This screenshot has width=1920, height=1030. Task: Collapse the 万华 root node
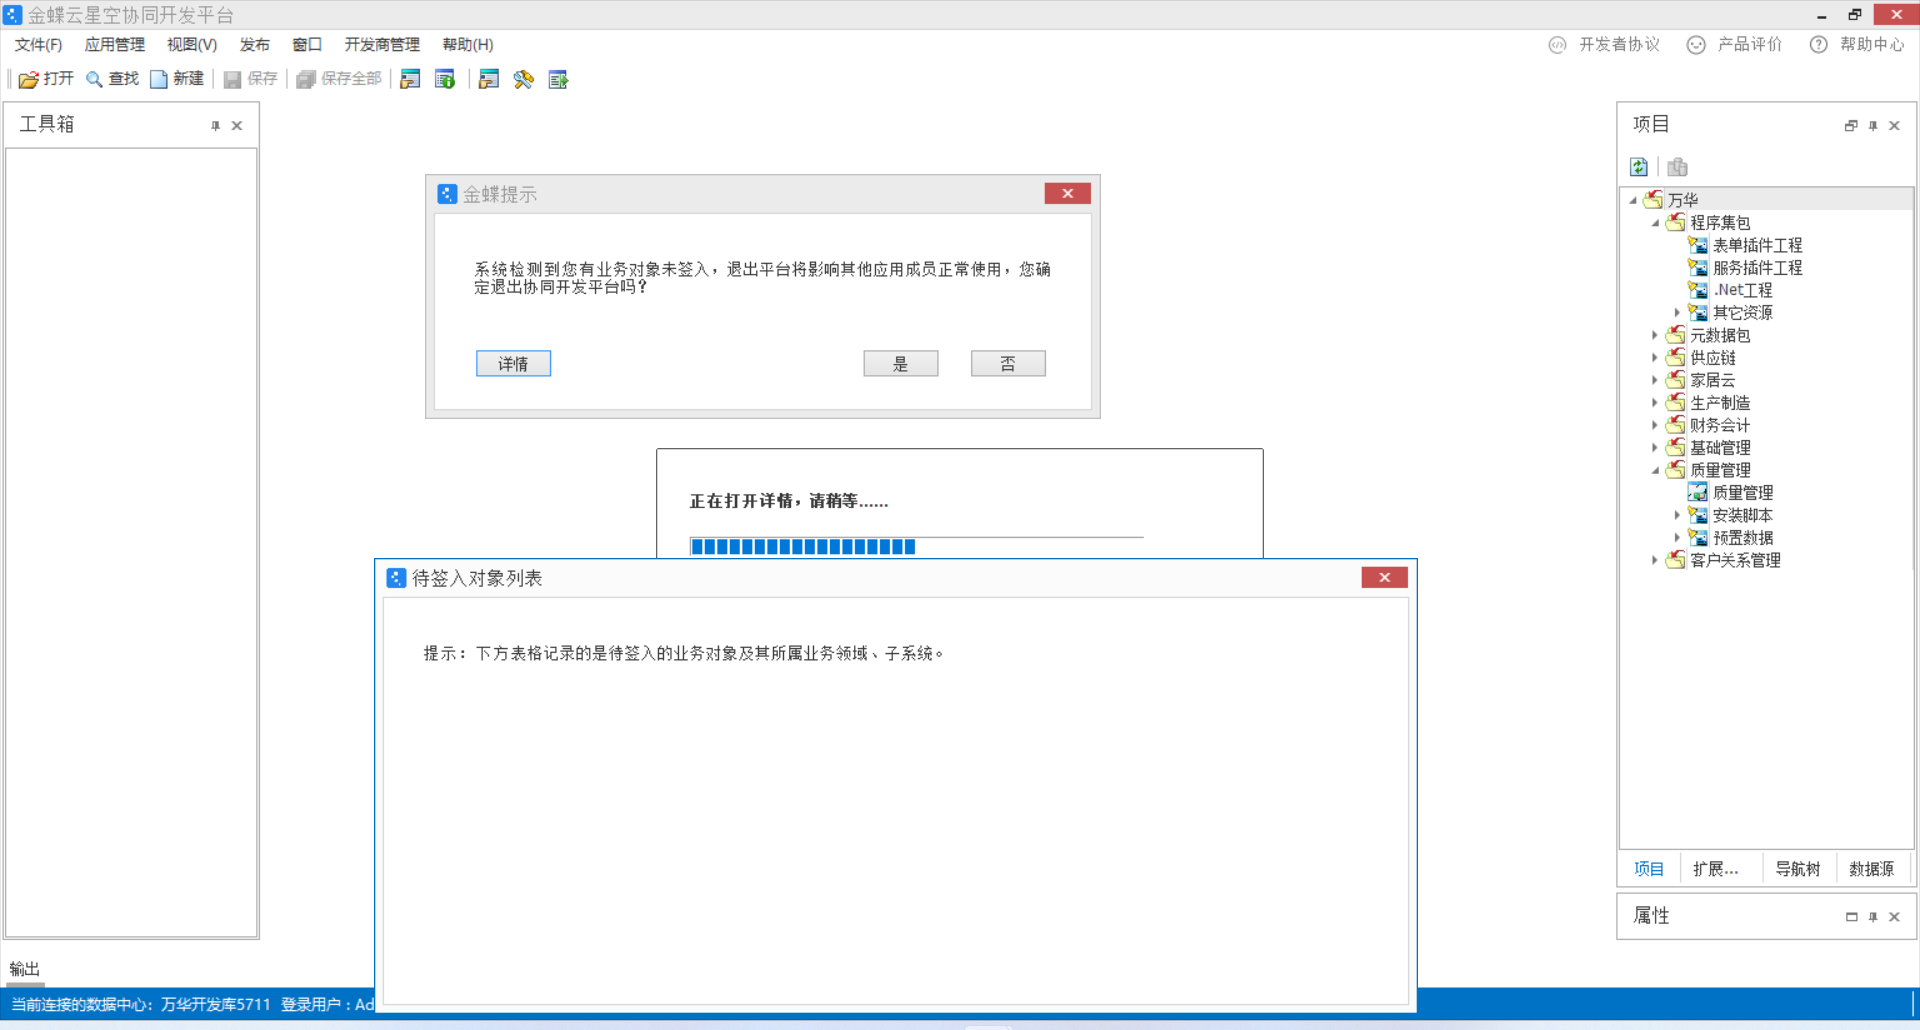[x=1633, y=200]
